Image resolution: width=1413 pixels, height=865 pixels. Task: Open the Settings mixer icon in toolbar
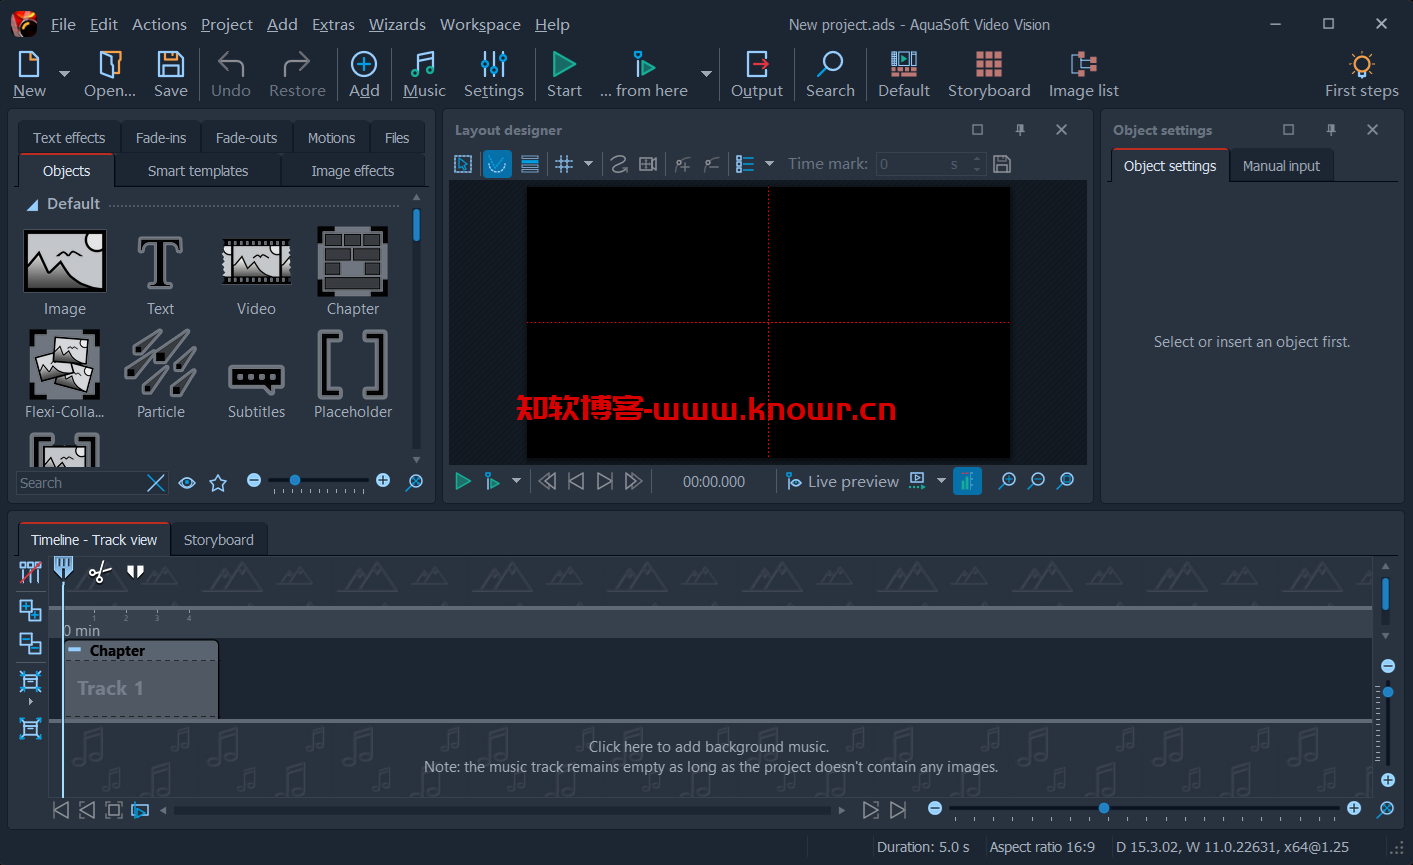pyautogui.click(x=494, y=66)
